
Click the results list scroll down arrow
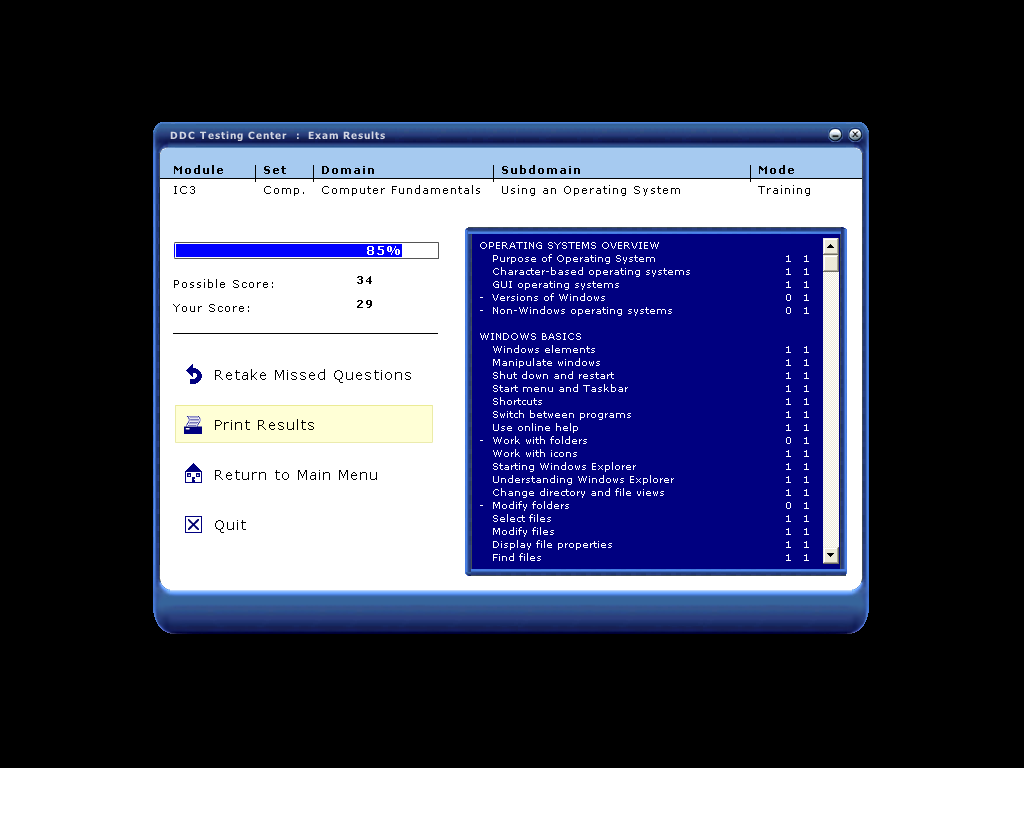(831, 556)
